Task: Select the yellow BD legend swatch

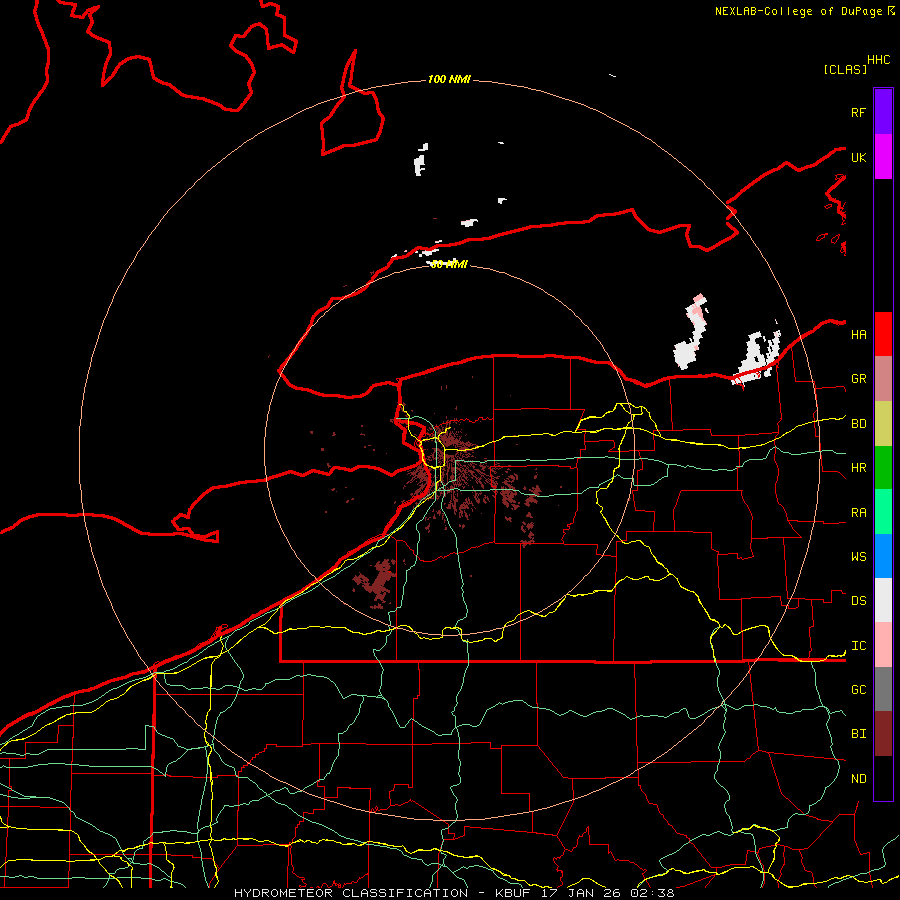Action: [x=883, y=424]
